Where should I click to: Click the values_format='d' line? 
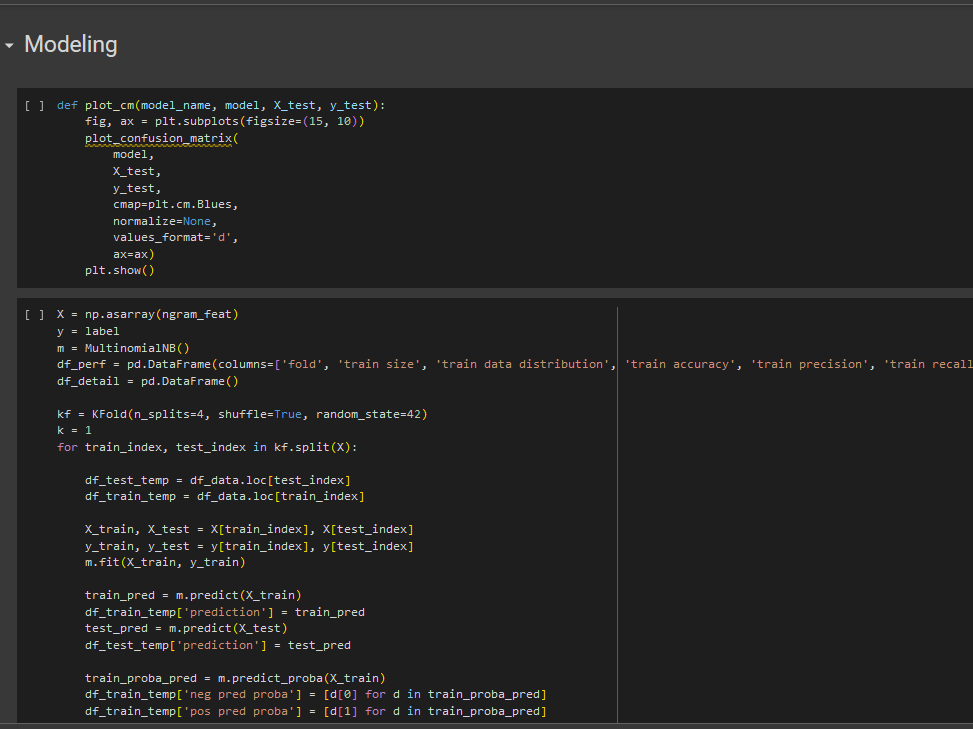(176, 237)
